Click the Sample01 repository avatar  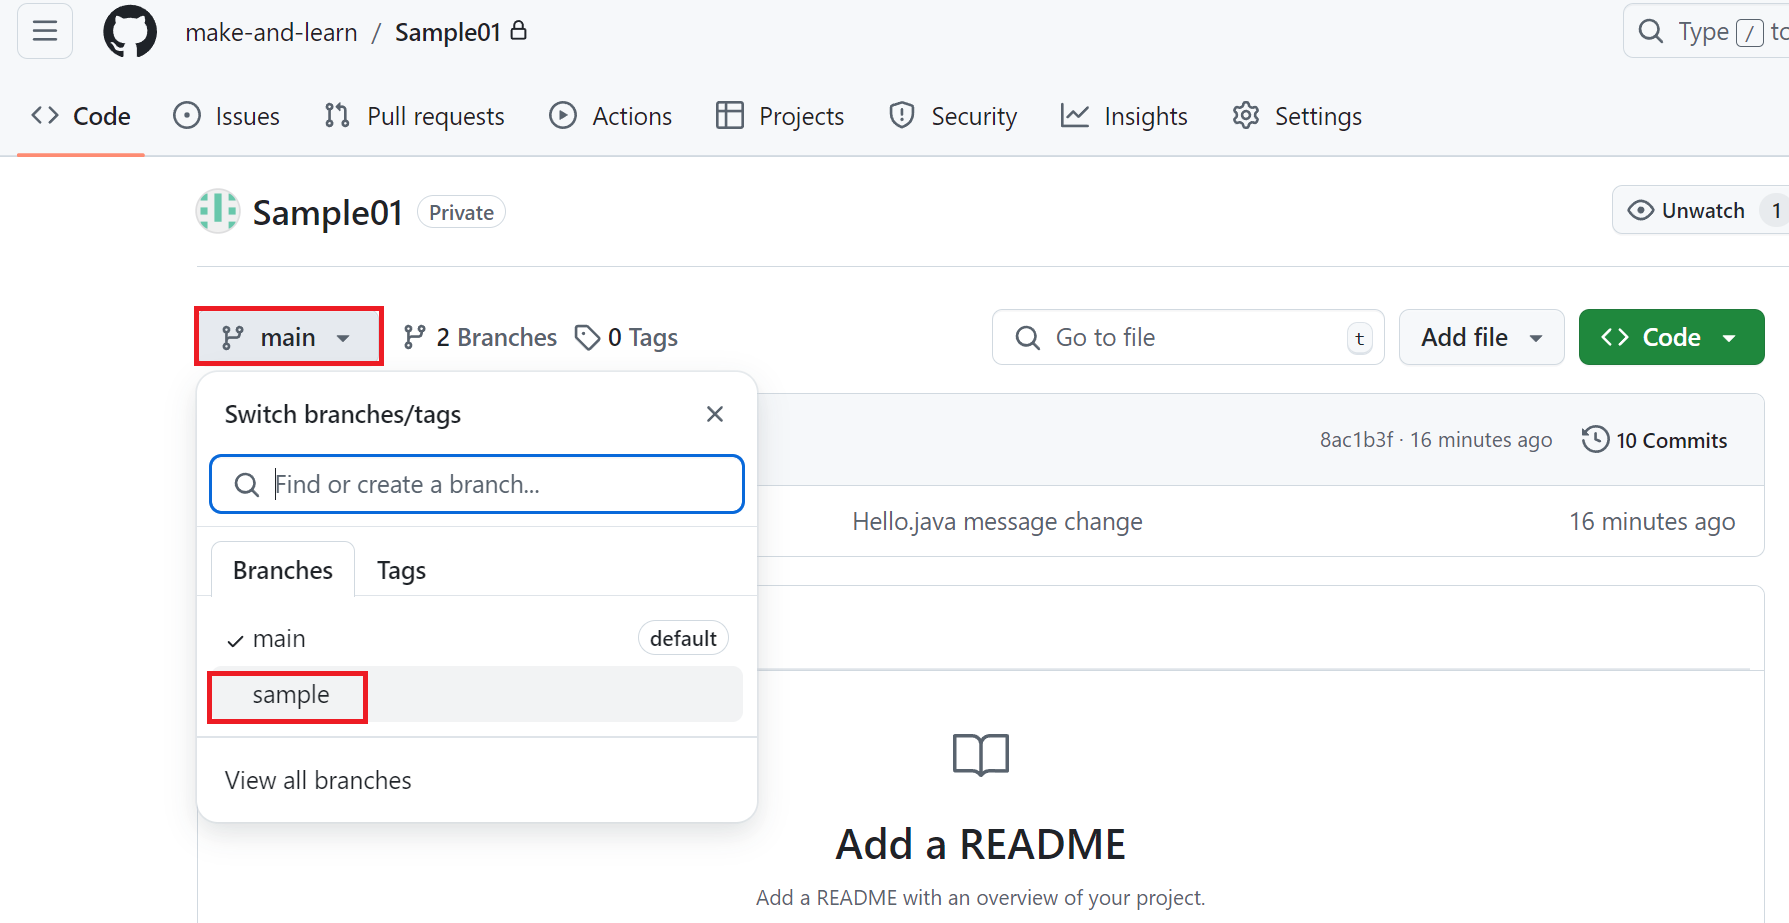pos(218,211)
